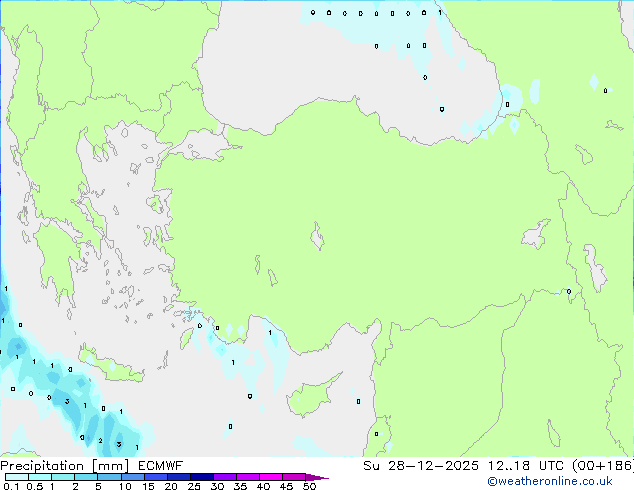Screen dimensions: 634x490
Task: Click the '20' legend scale label
Action: 171,486
